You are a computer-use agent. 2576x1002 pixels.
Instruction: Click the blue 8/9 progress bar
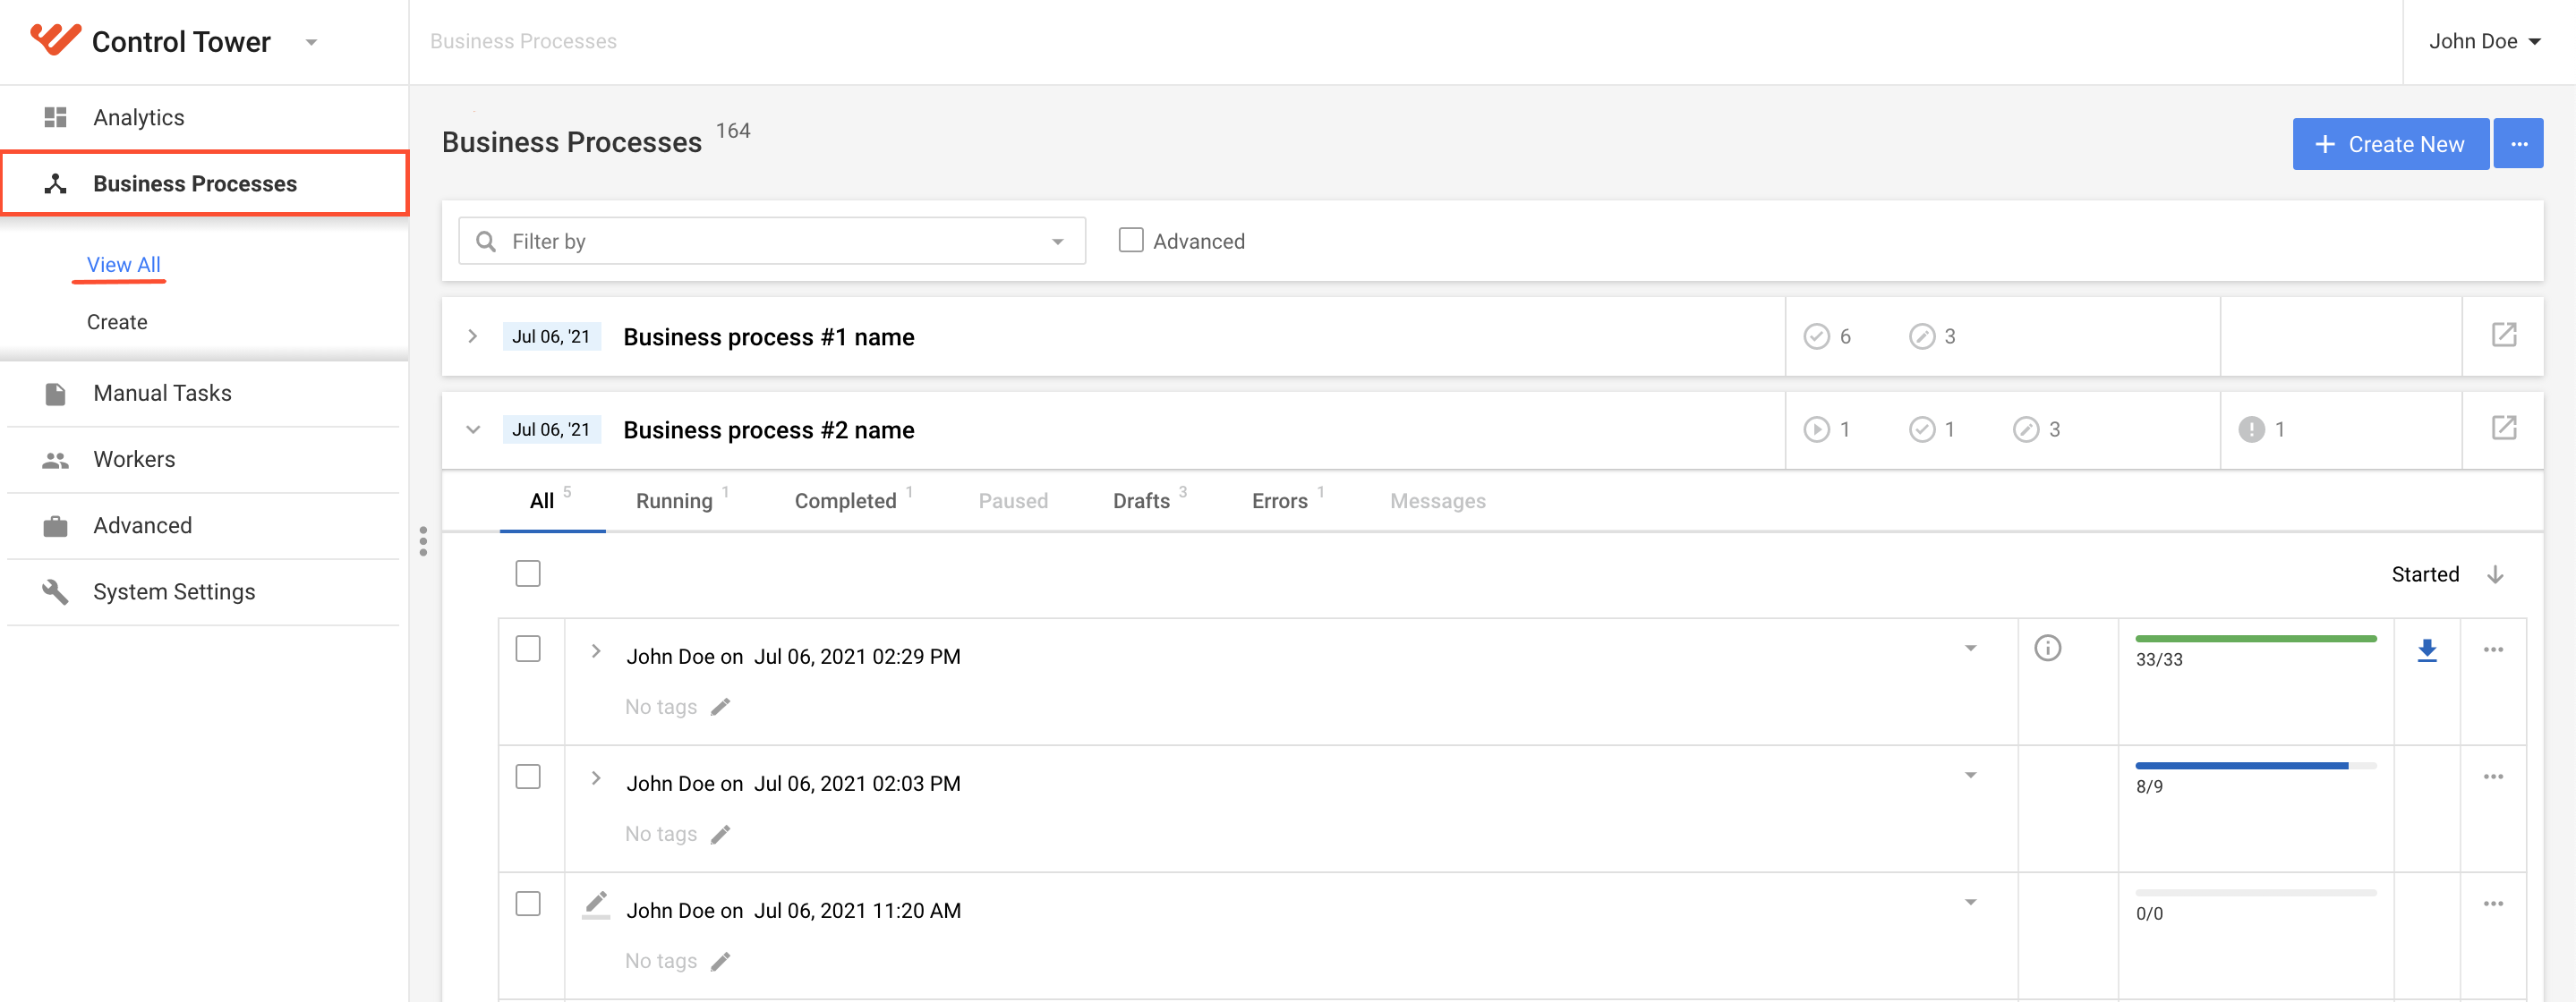point(2255,765)
